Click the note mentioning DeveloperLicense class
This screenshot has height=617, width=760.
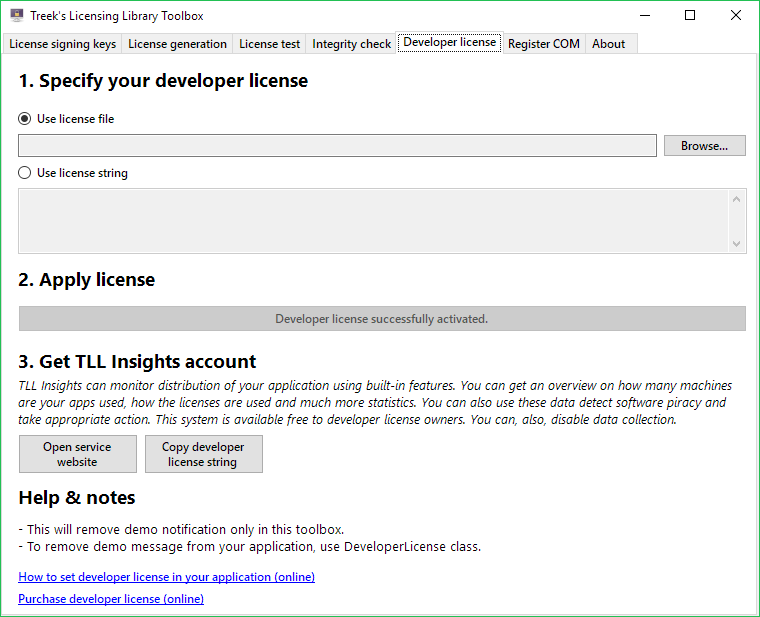250,547
